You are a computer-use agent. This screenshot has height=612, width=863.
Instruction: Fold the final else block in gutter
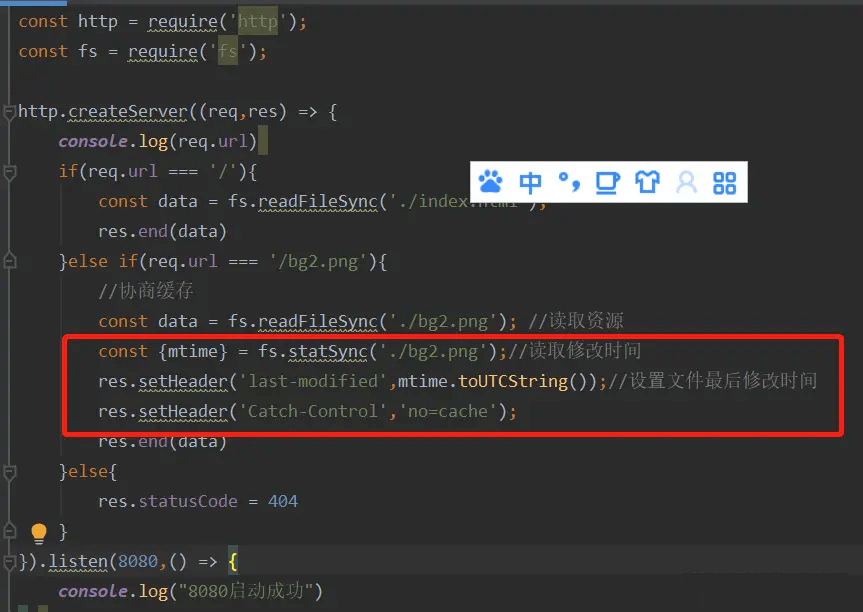click(10, 471)
